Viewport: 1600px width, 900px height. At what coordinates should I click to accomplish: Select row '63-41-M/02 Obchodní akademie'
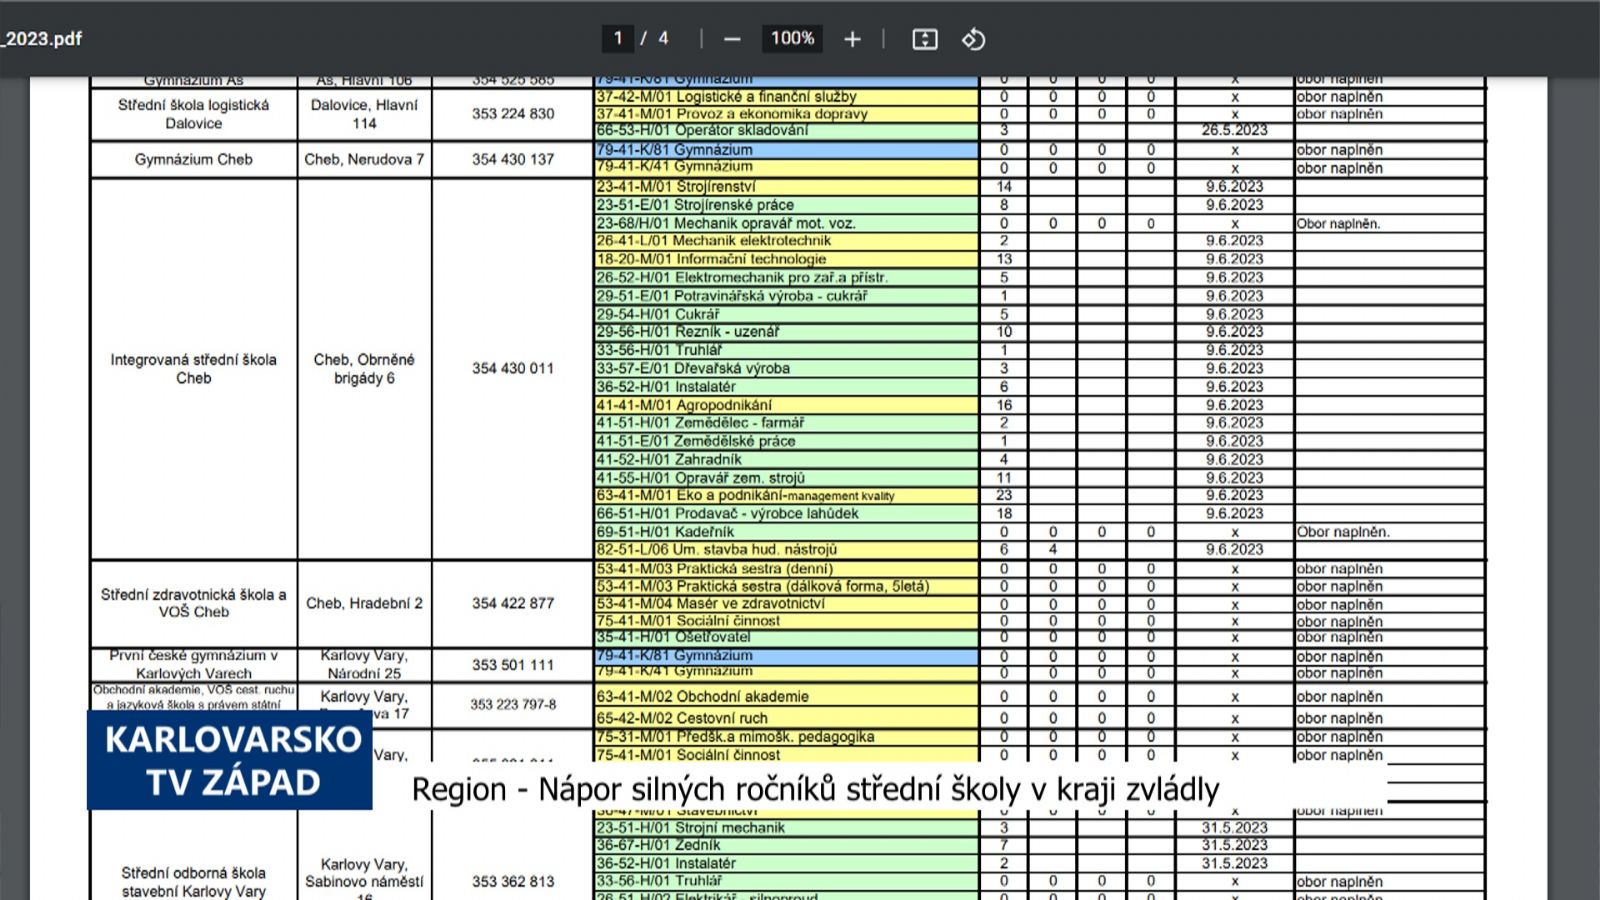point(786,696)
